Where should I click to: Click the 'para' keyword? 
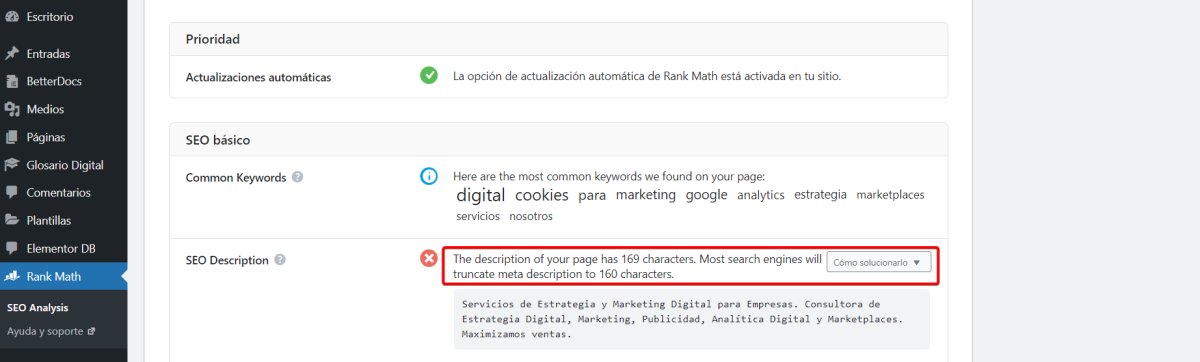click(x=592, y=195)
